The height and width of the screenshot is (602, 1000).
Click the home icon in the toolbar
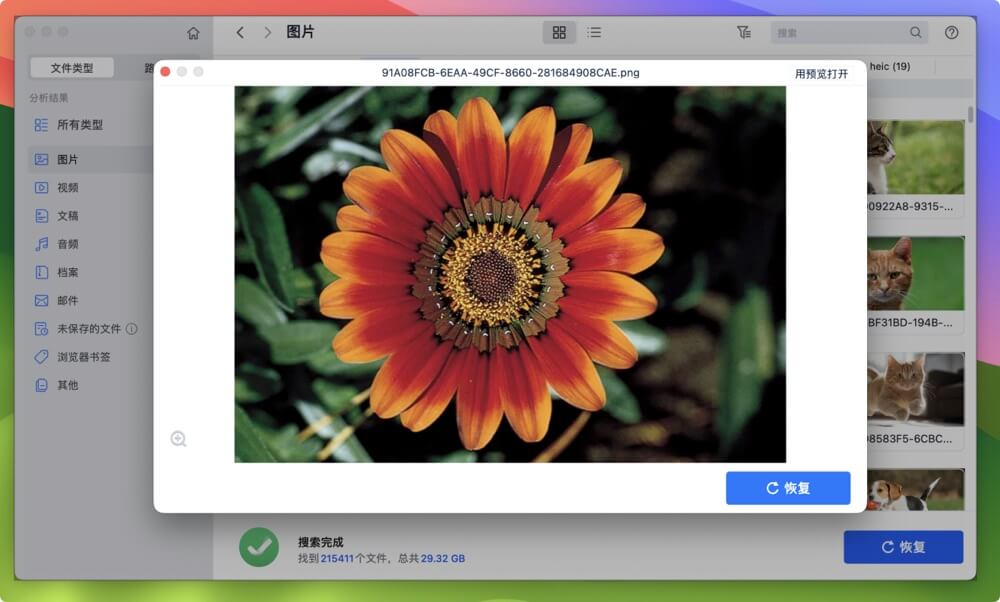tap(192, 32)
